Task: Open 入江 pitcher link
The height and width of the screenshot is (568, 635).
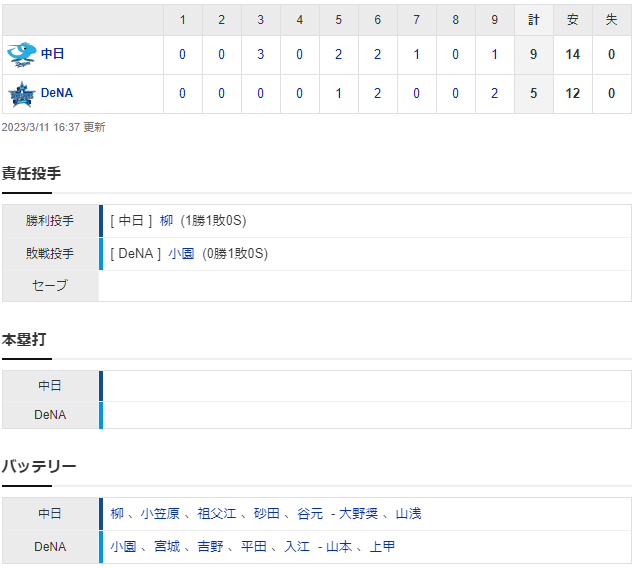Action: 297,547
